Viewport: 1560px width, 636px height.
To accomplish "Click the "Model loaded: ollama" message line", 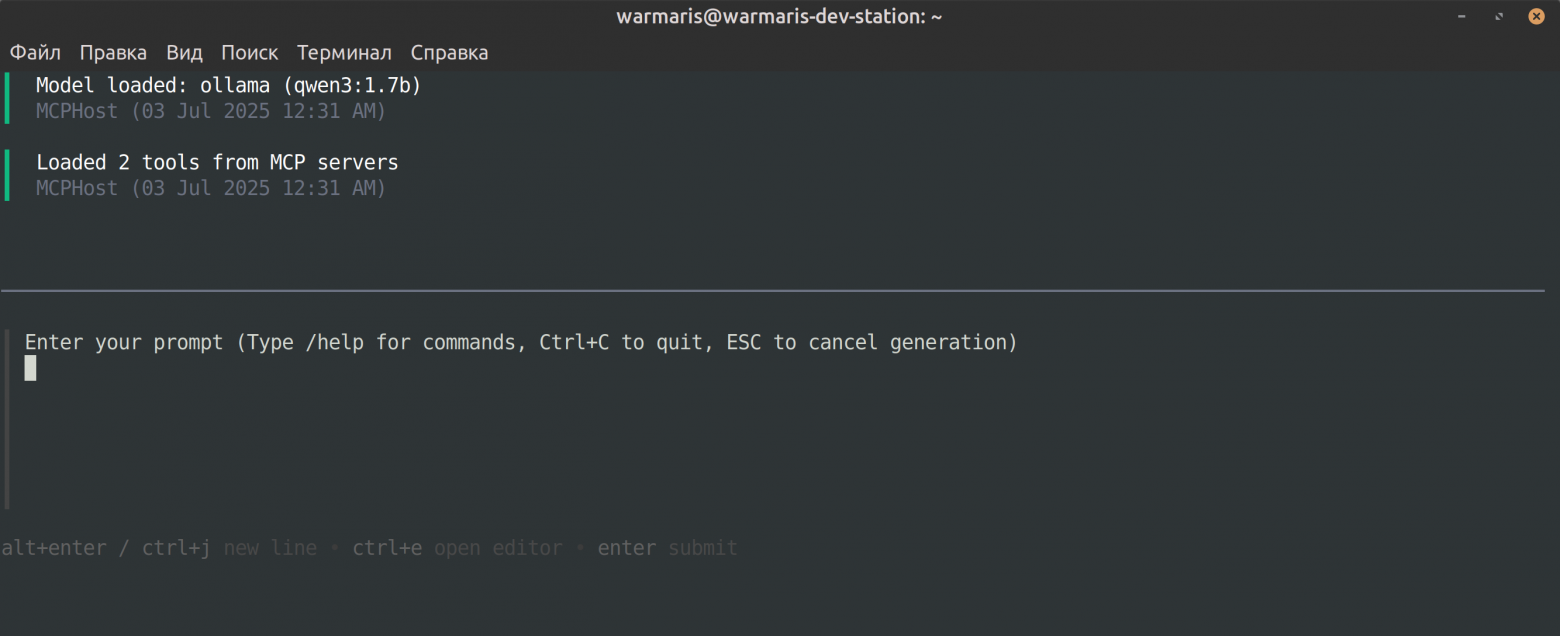I will click(x=228, y=86).
